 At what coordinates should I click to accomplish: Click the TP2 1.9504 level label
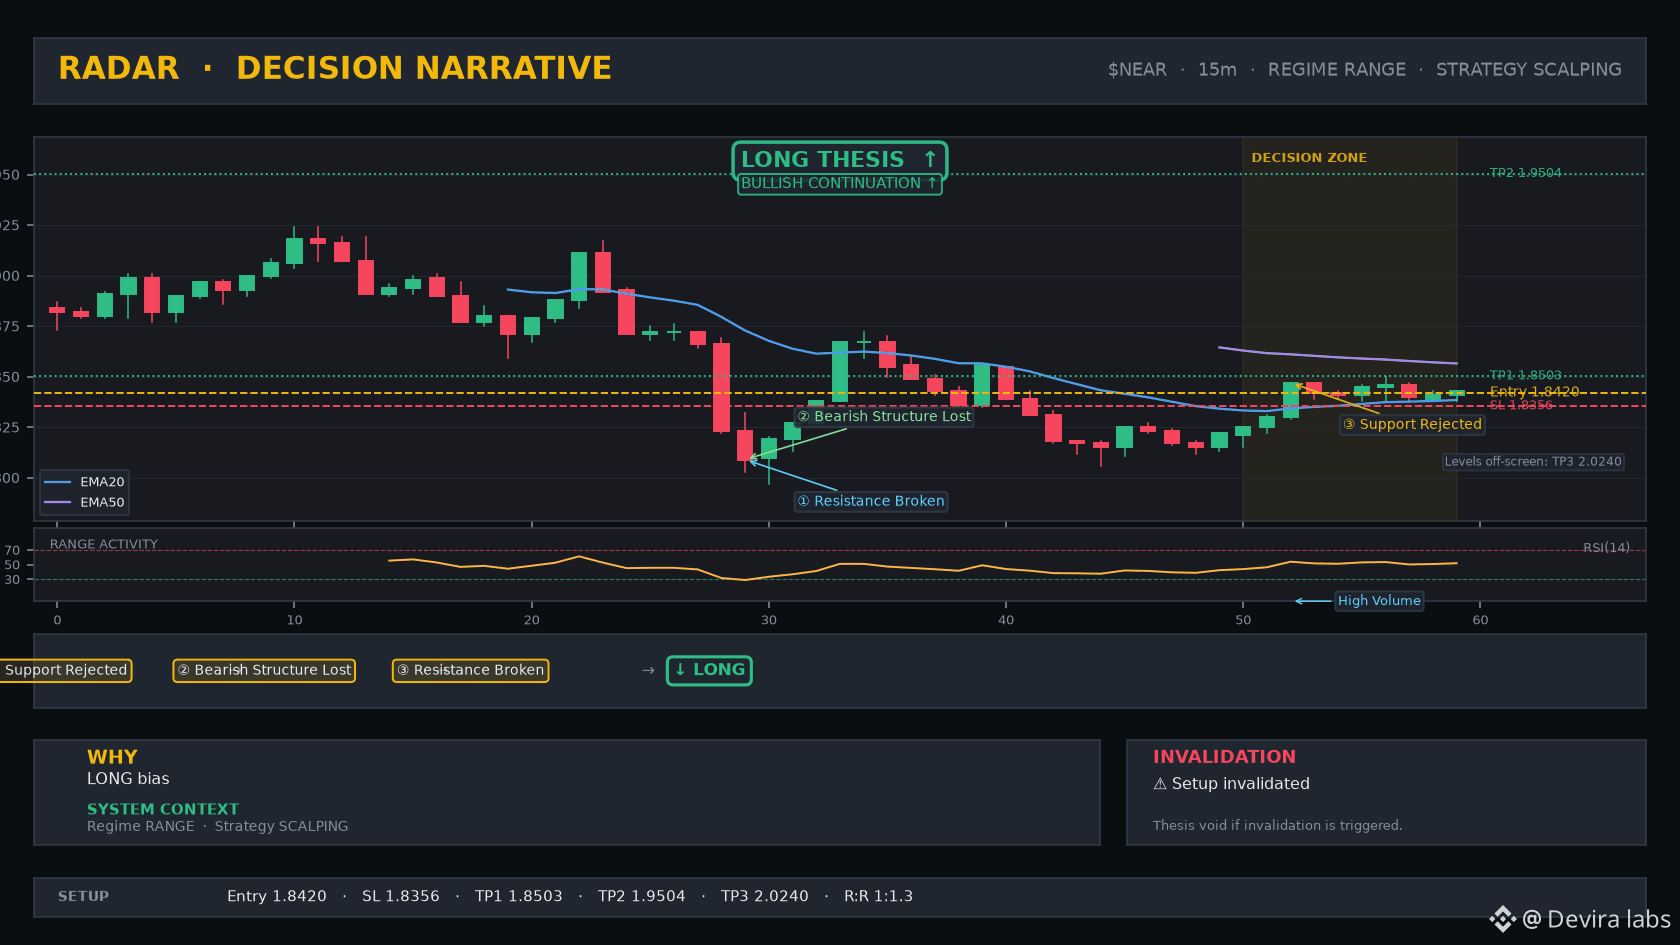pos(1525,173)
